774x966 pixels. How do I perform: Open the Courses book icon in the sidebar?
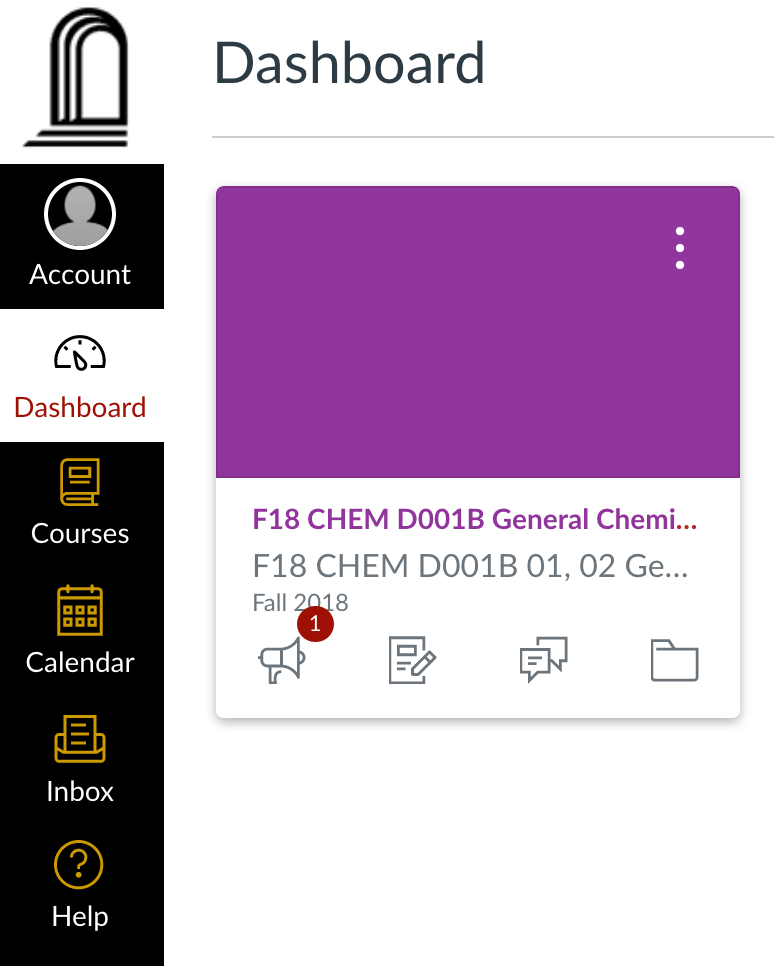point(81,482)
